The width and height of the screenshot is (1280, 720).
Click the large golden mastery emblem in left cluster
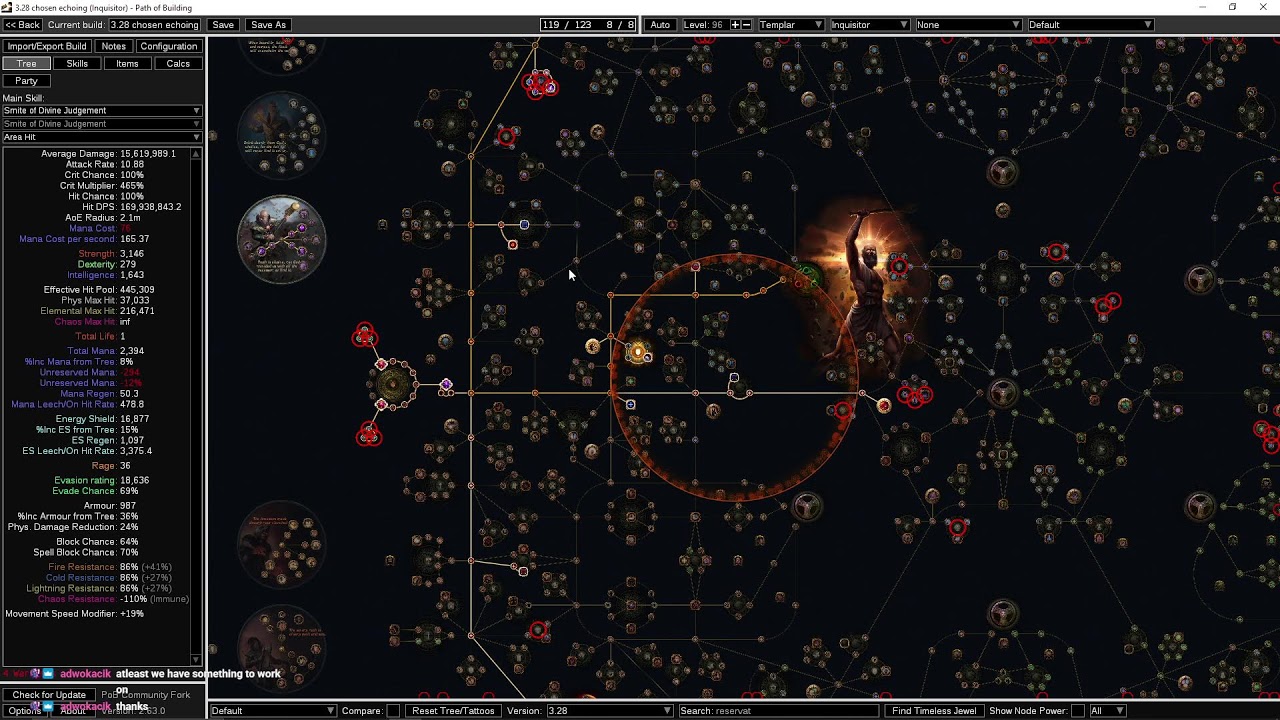click(x=395, y=384)
